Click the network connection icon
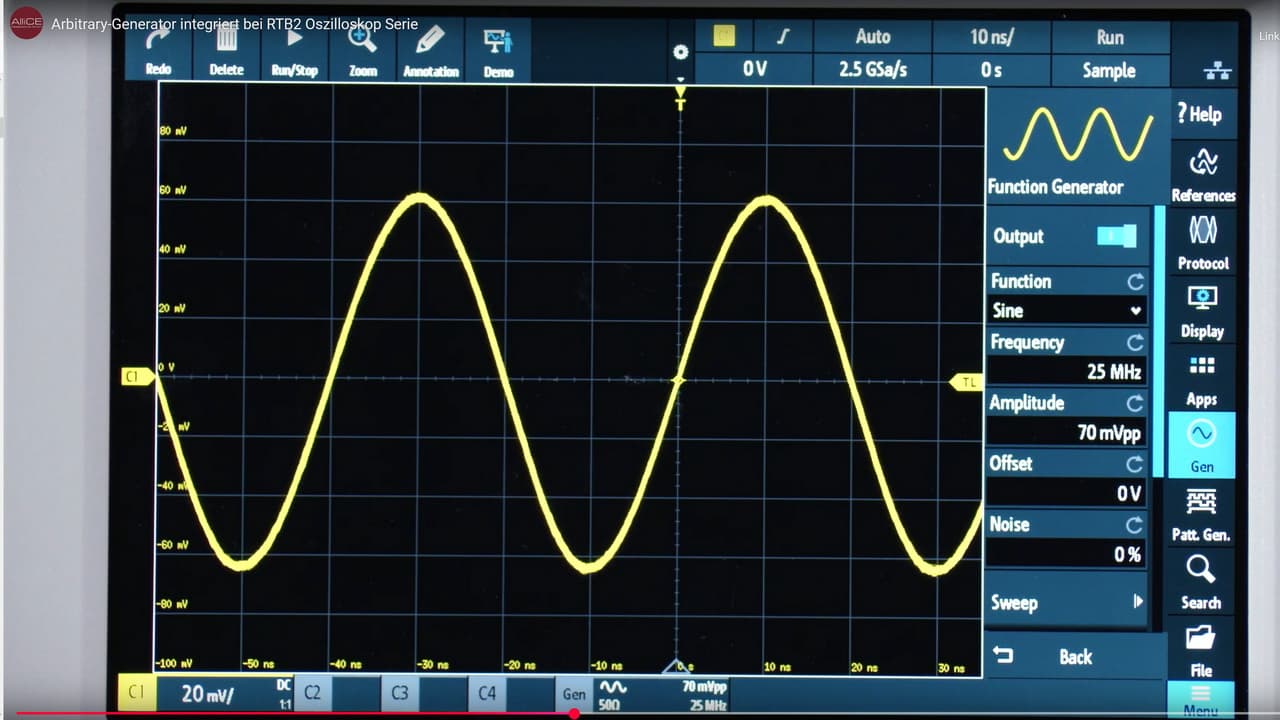1280x720 pixels. pyautogui.click(x=1218, y=71)
